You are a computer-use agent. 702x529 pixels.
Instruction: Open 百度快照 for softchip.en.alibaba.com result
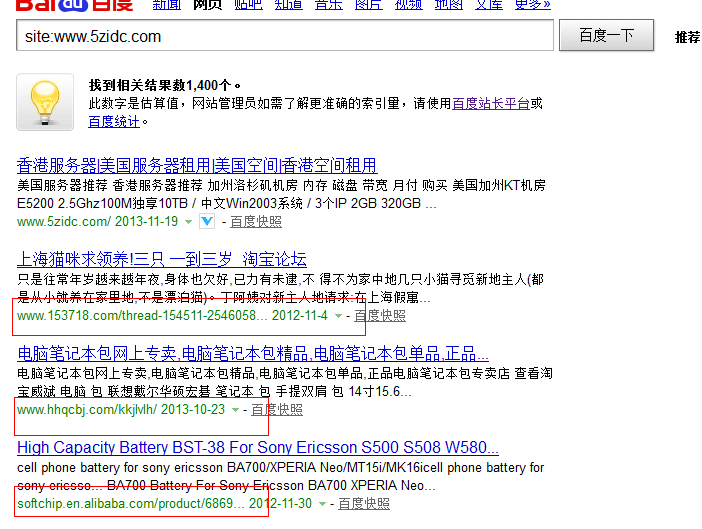click(x=364, y=503)
